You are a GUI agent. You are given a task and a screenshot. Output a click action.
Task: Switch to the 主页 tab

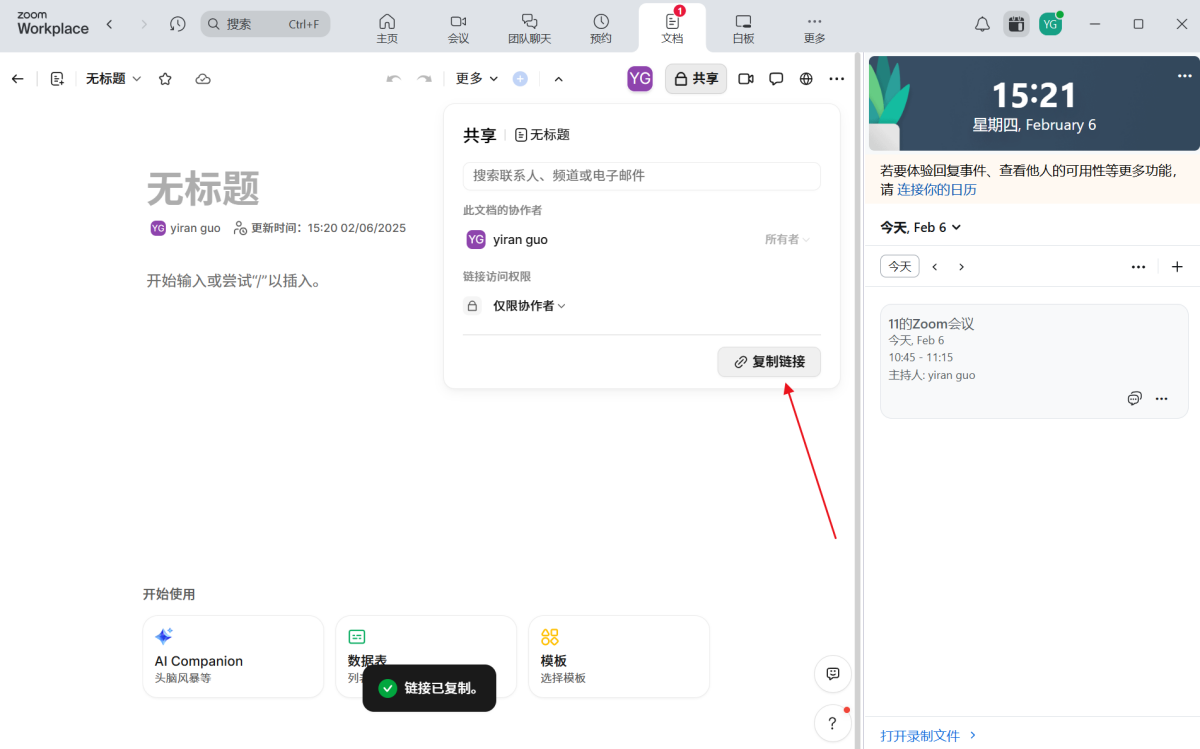tap(387, 24)
